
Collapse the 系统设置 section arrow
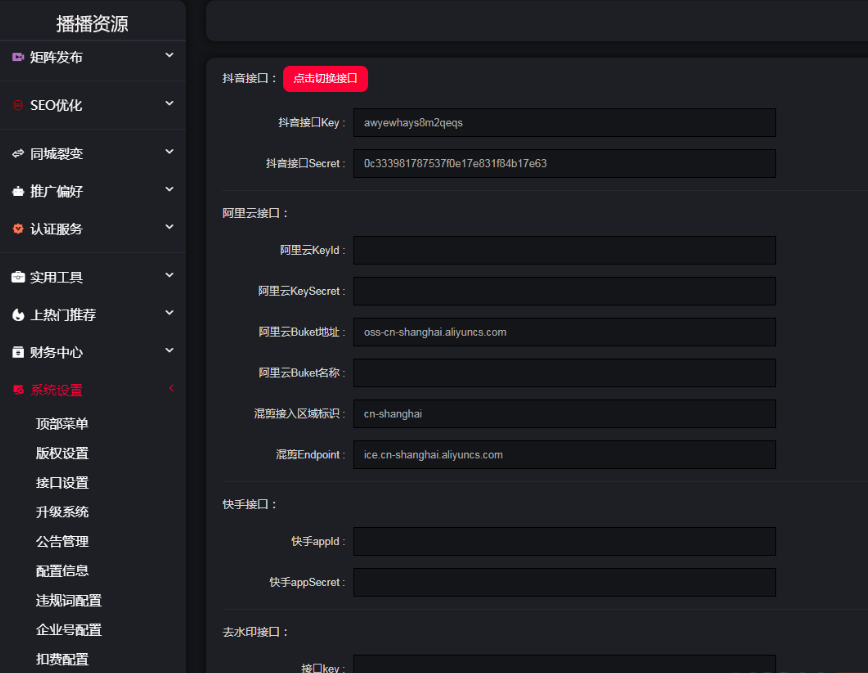[170, 389]
